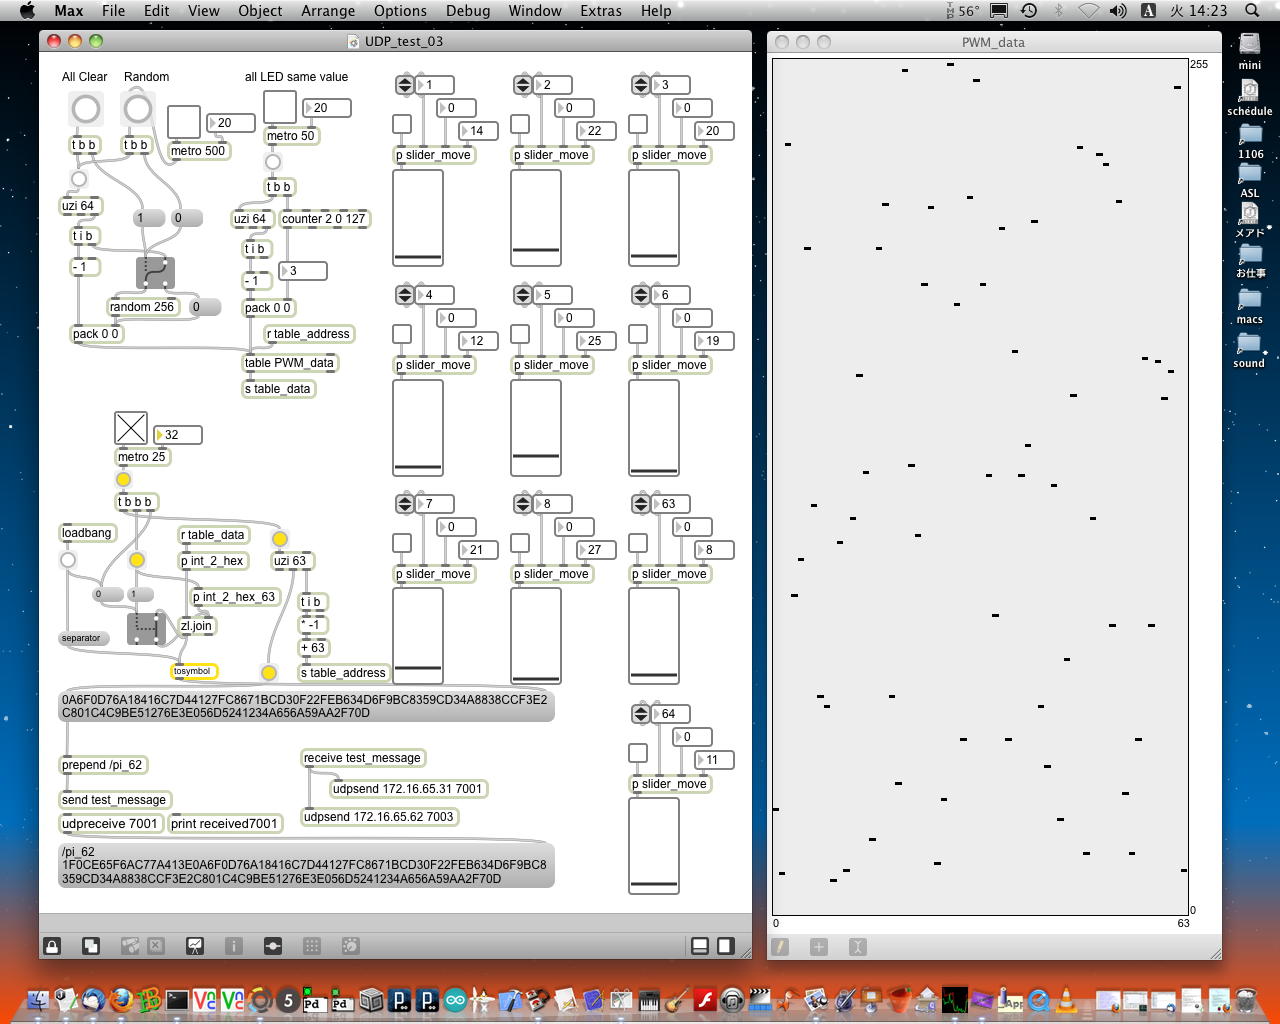Screen dimensions: 1280x1024
Task: Click the Random bang button
Action: pyautogui.click(x=137, y=108)
